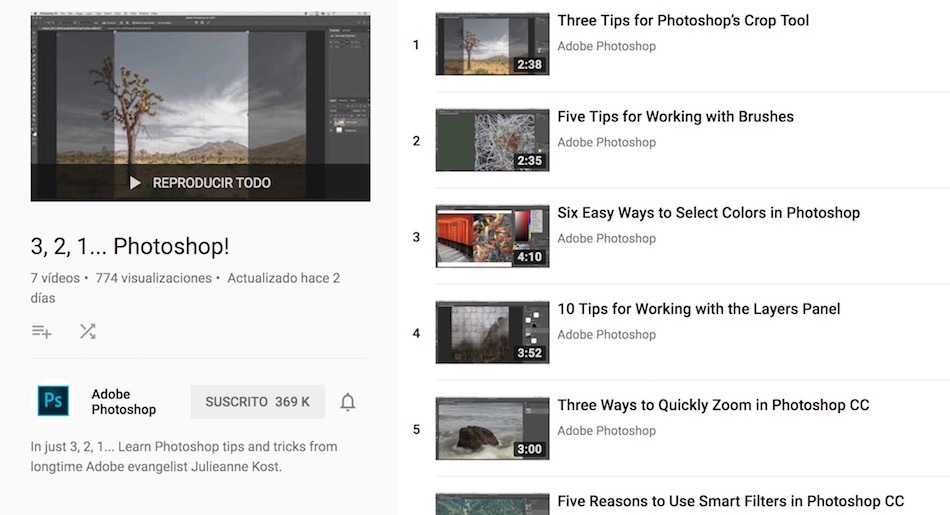Screen dimensions: 950x515
Task: Open the Select Colors video thumbnail
Action: [x=493, y=236]
